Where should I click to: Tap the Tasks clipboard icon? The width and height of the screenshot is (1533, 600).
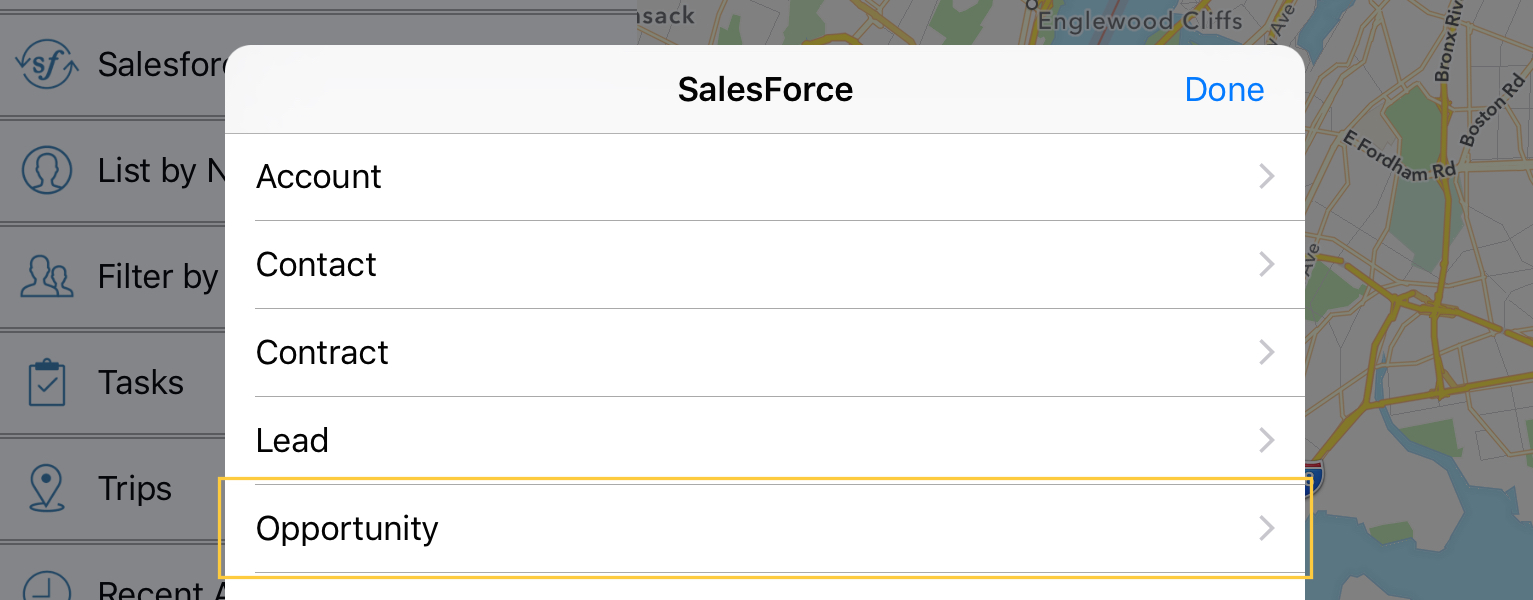click(47, 382)
